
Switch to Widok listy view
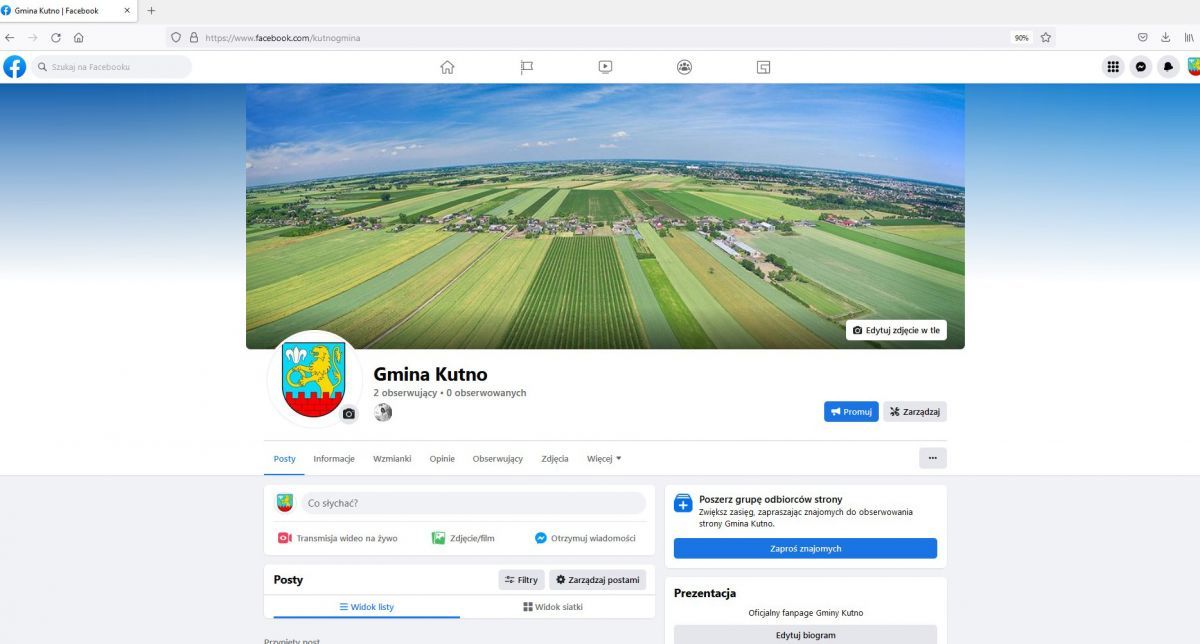[x=367, y=607]
